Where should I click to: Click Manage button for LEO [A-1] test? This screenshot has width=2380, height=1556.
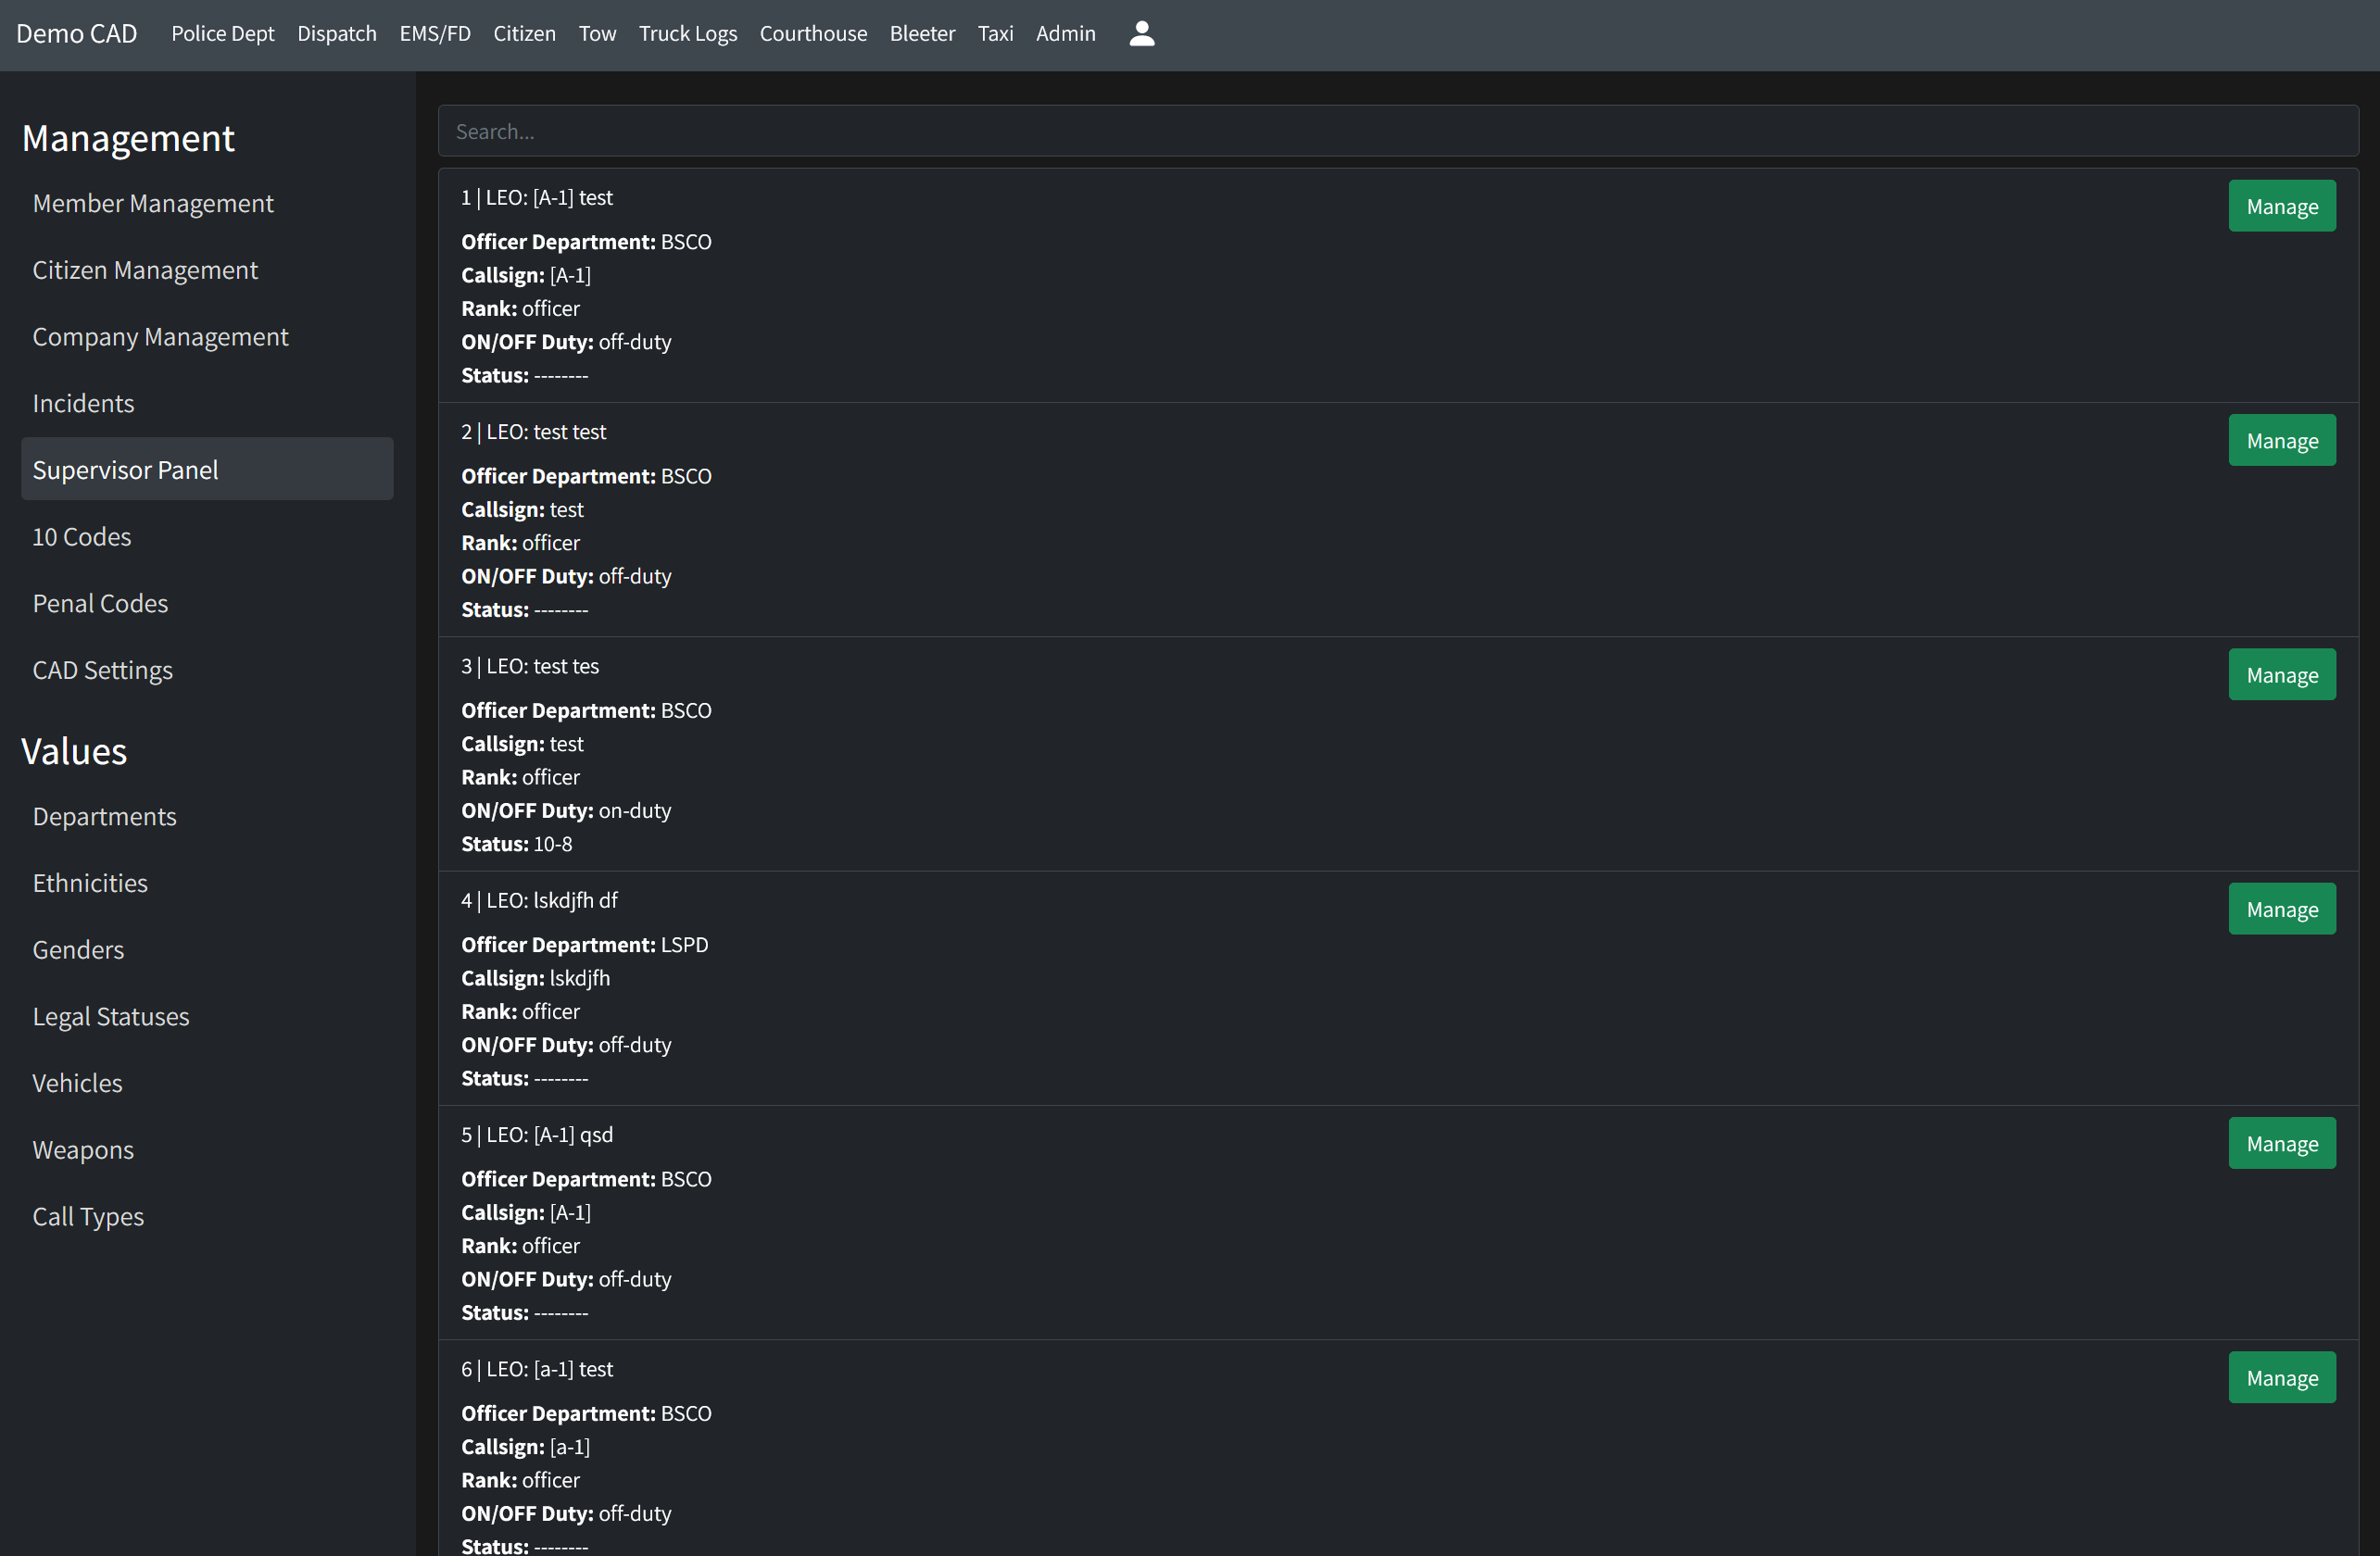pyautogui.click(x=2283, y=205)
